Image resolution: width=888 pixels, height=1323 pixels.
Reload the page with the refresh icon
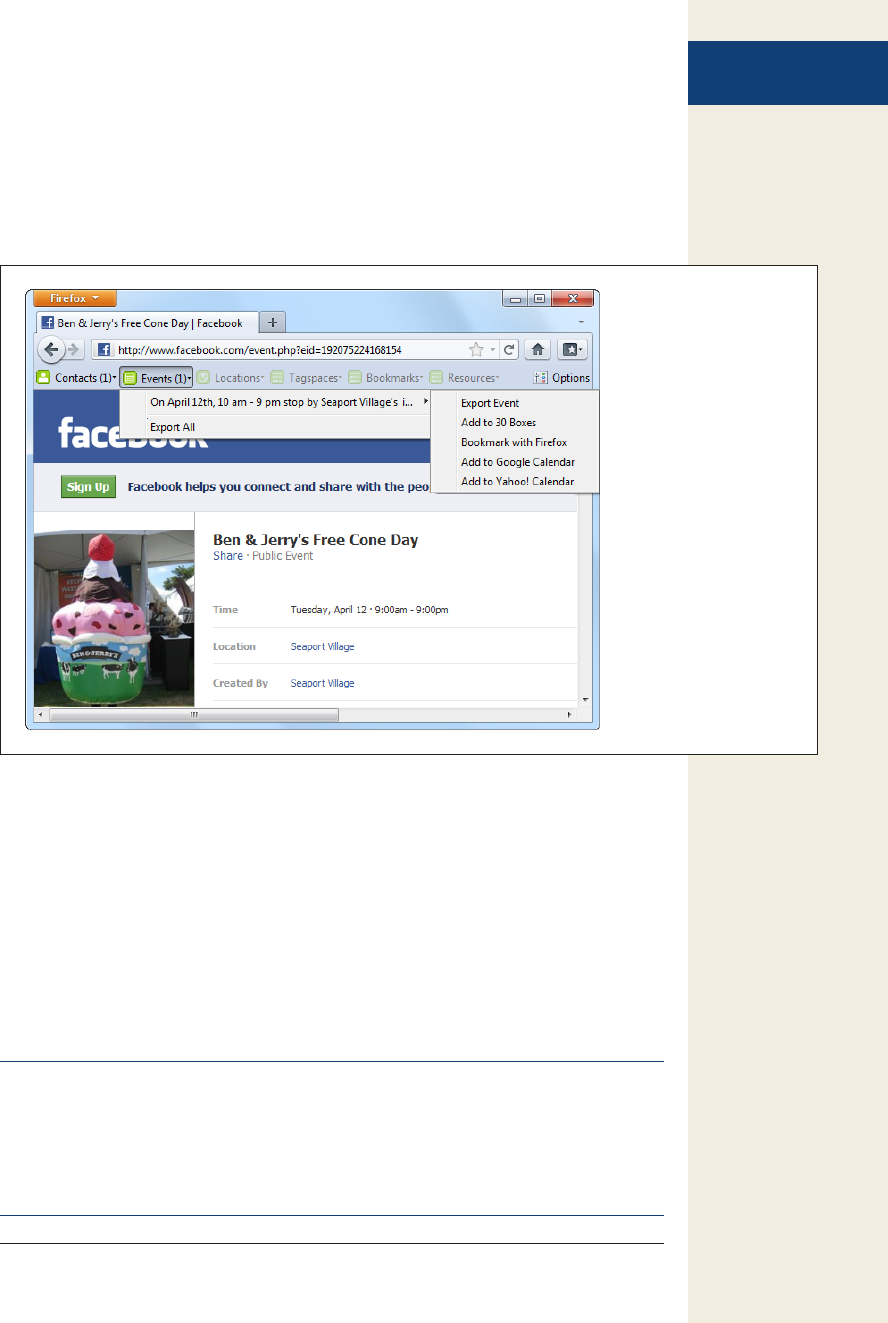pos(509,350)
